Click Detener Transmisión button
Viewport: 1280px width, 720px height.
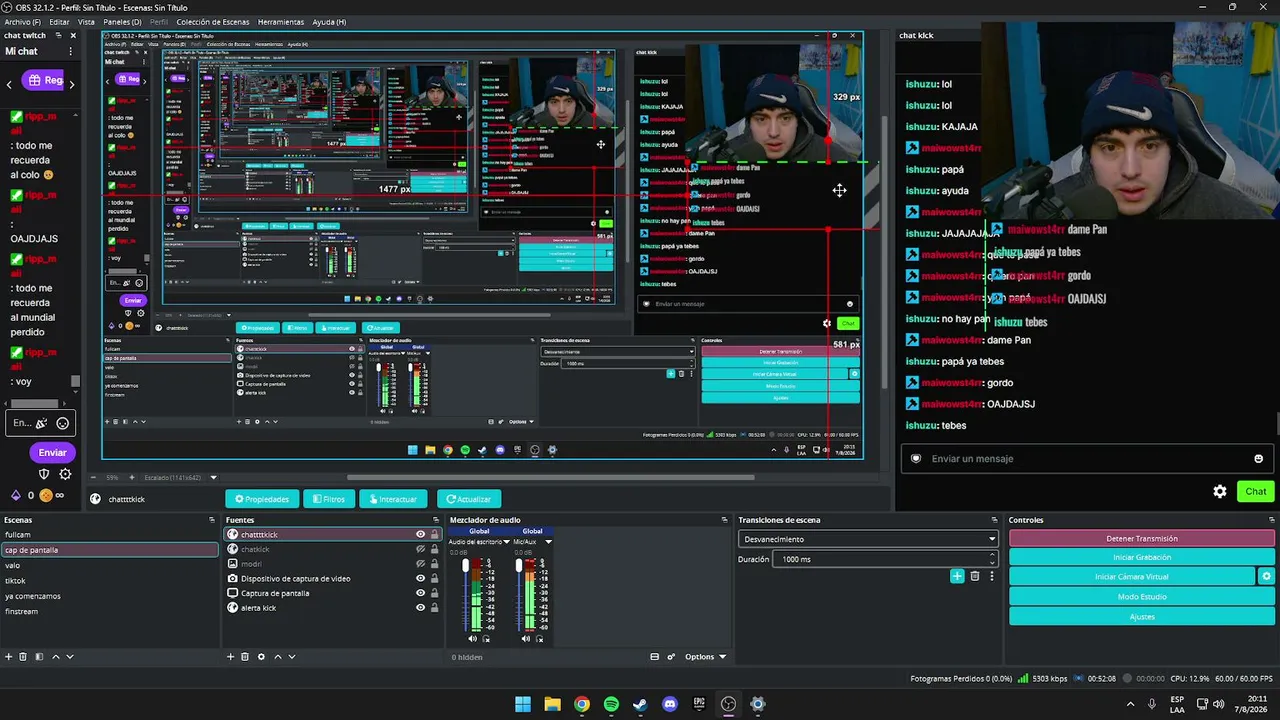[x=1142, y=538]
